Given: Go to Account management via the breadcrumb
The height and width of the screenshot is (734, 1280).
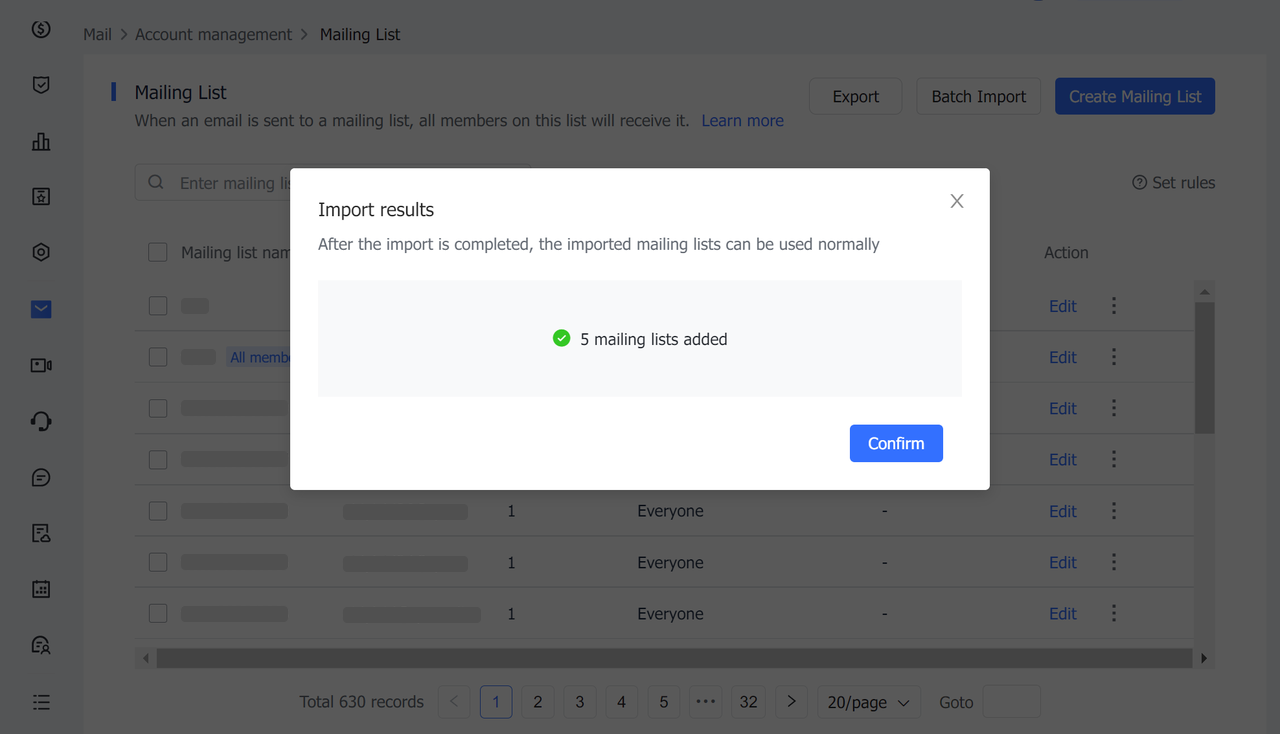Looking at the screenshot, I should pyautogui.click(x=213, y=34).
